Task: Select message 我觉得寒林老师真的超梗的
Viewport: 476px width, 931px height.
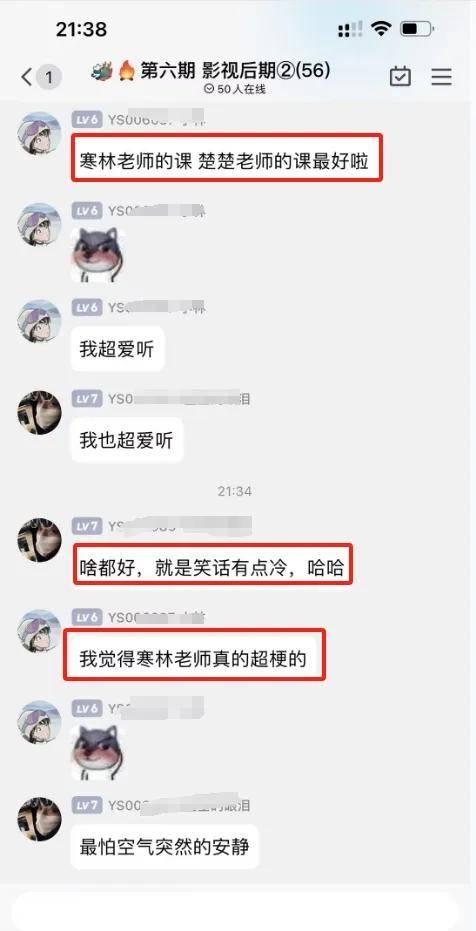Action: [195, 655]
